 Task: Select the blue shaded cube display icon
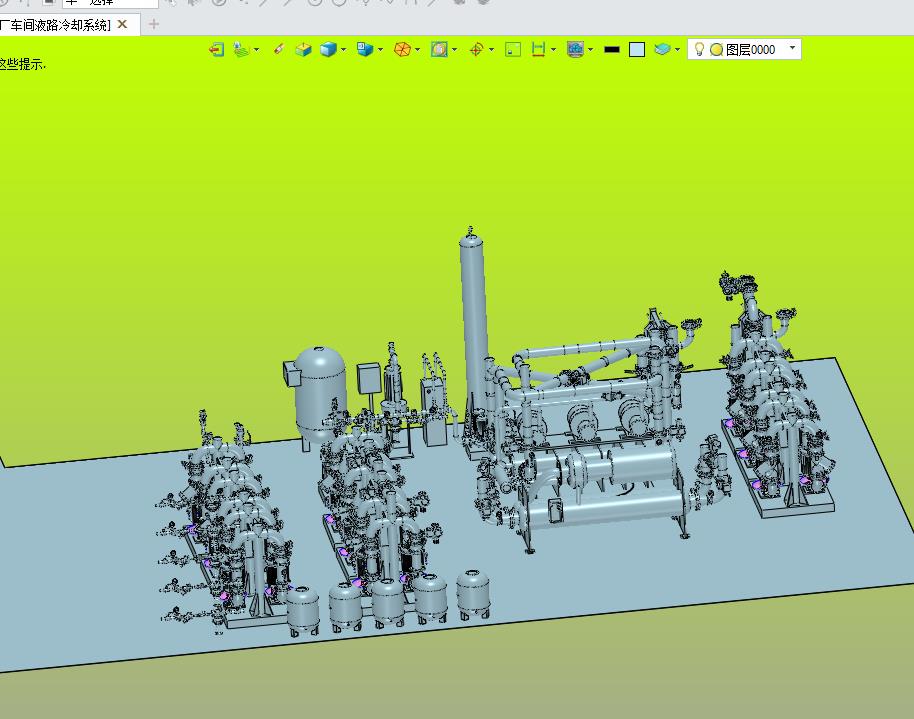pyautogui.click(x=328, y=50)
